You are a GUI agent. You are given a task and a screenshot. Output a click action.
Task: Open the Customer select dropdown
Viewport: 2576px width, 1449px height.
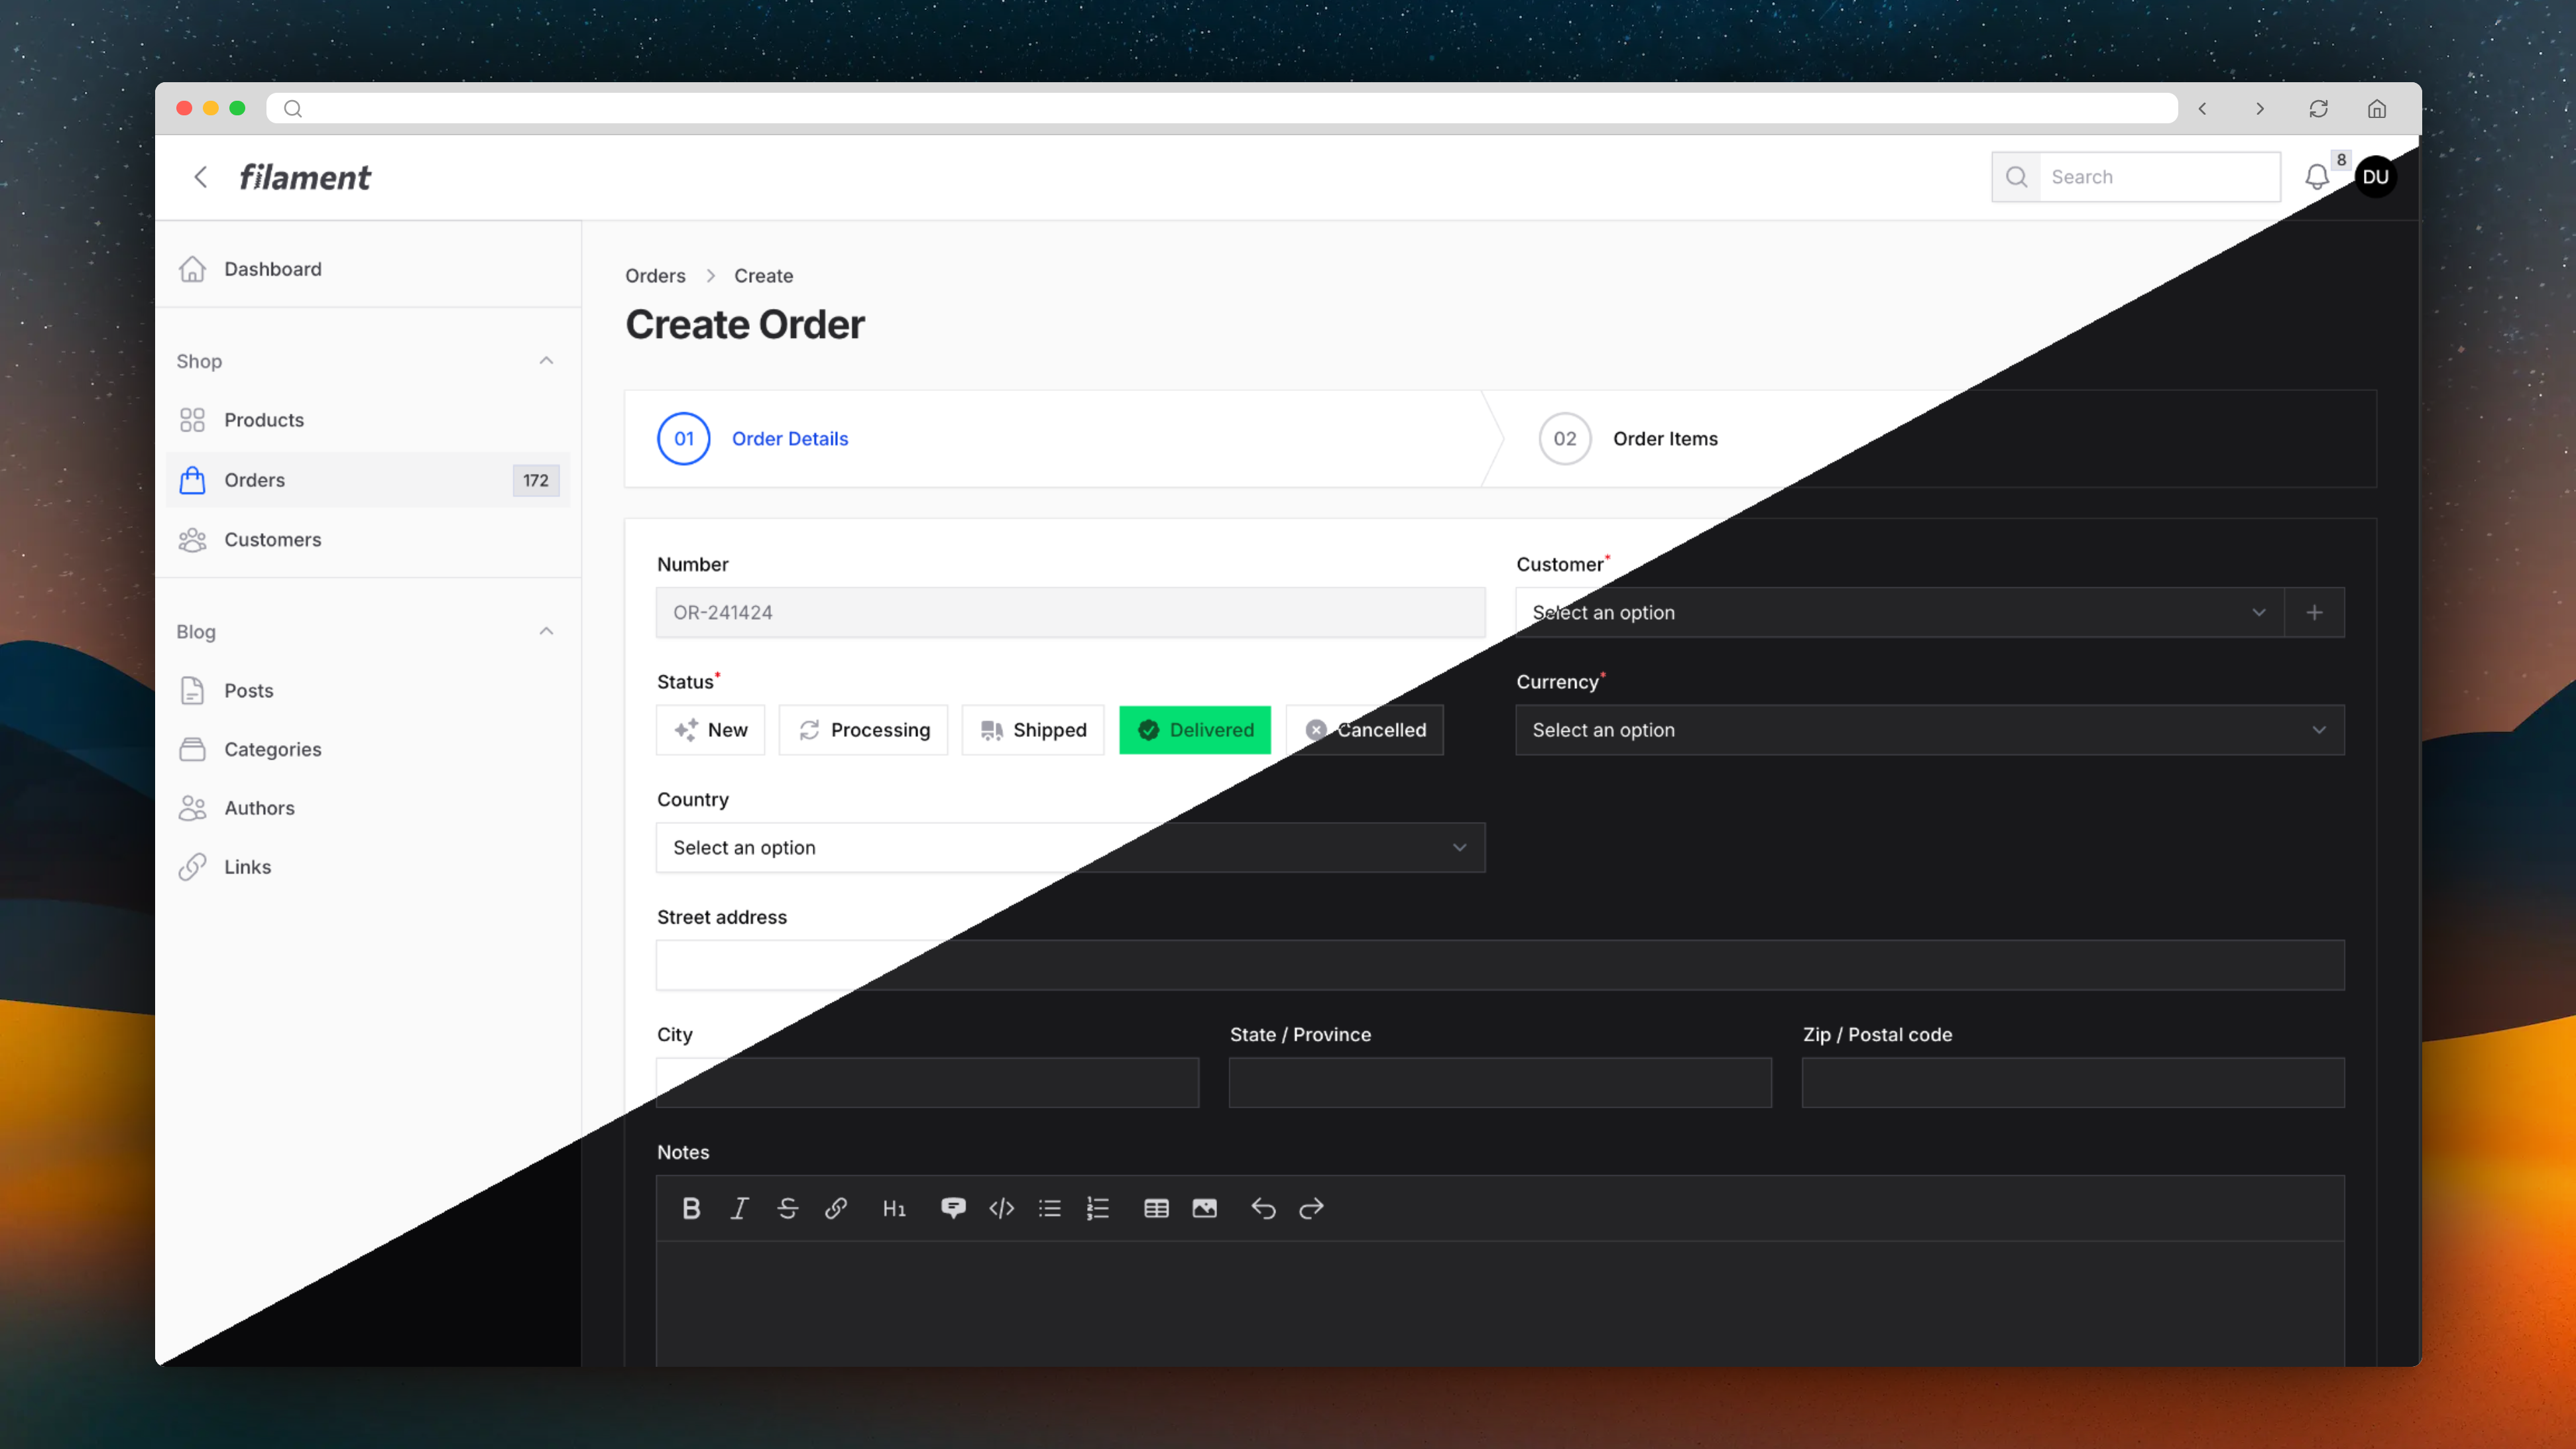(x=1898, y=612)
